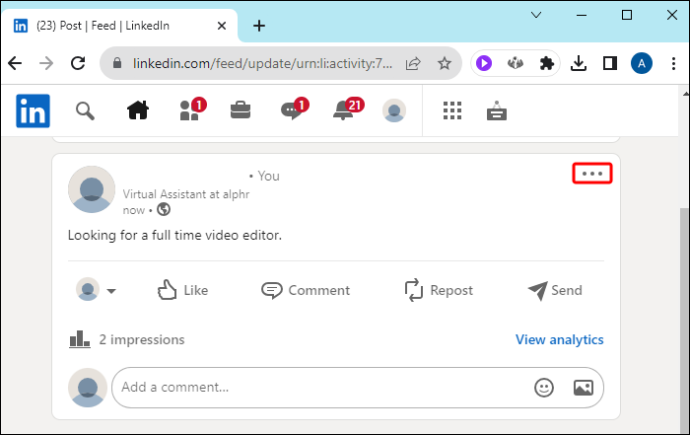Go to the LinkedIn Home icon
This screenshot has width=690, height=435.
(x=138, y=110)
